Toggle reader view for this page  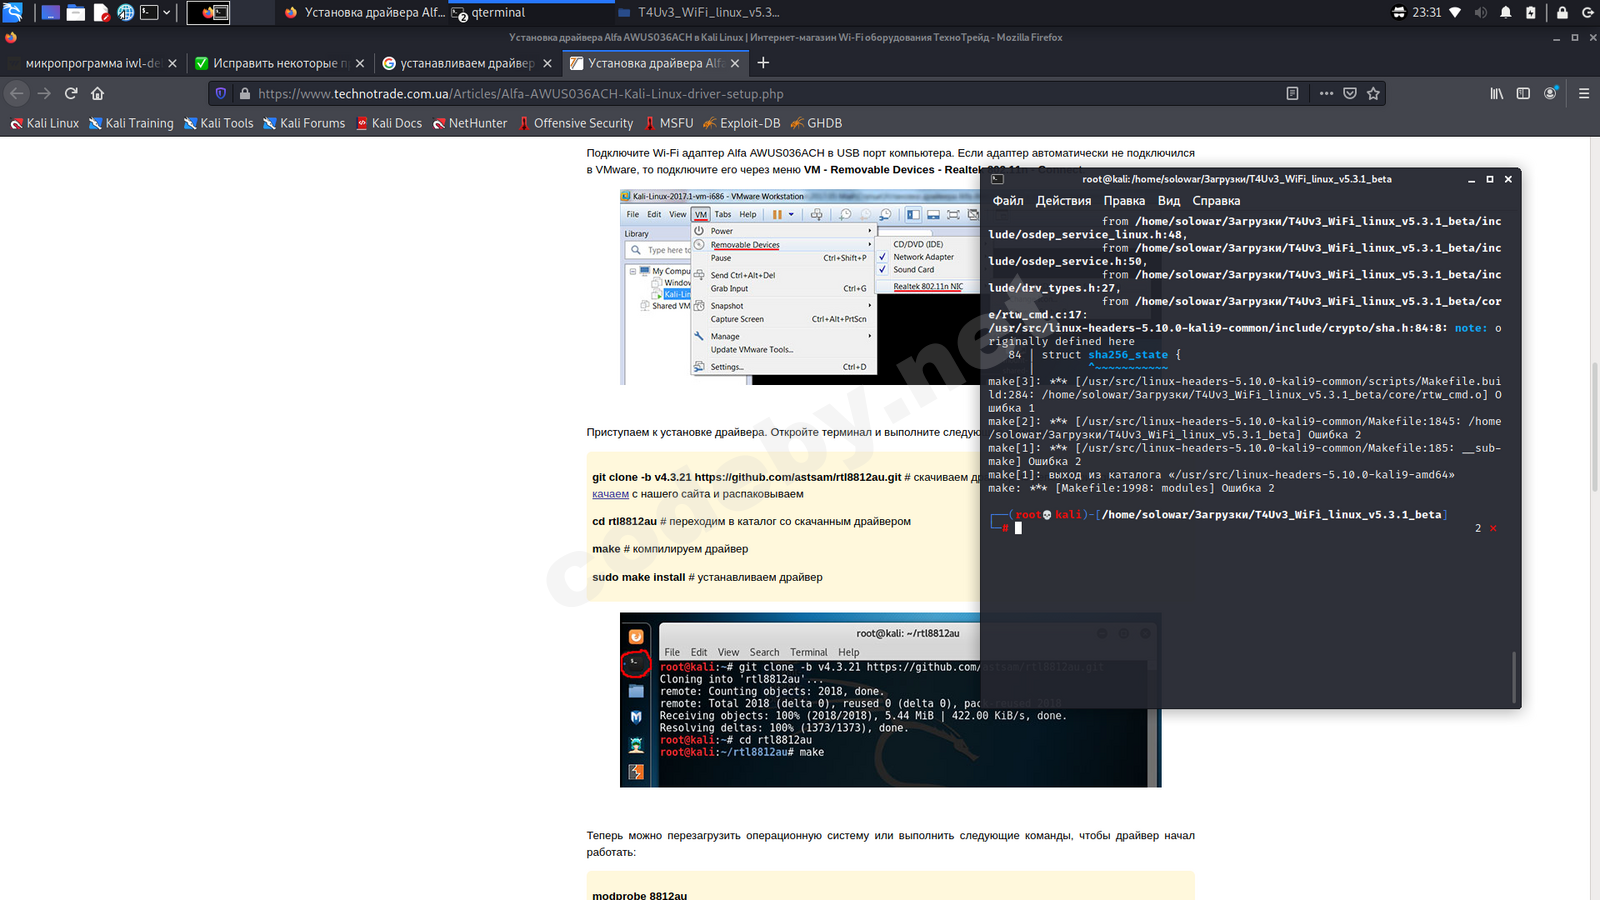[x=1292, y=93]
